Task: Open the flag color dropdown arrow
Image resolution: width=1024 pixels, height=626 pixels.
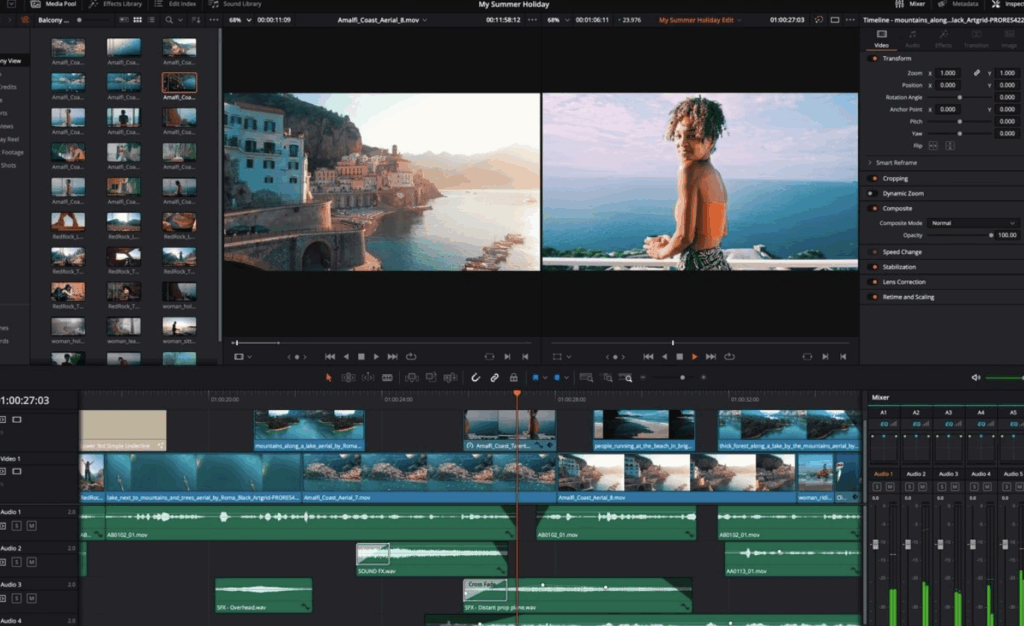Action: (545, 377)
